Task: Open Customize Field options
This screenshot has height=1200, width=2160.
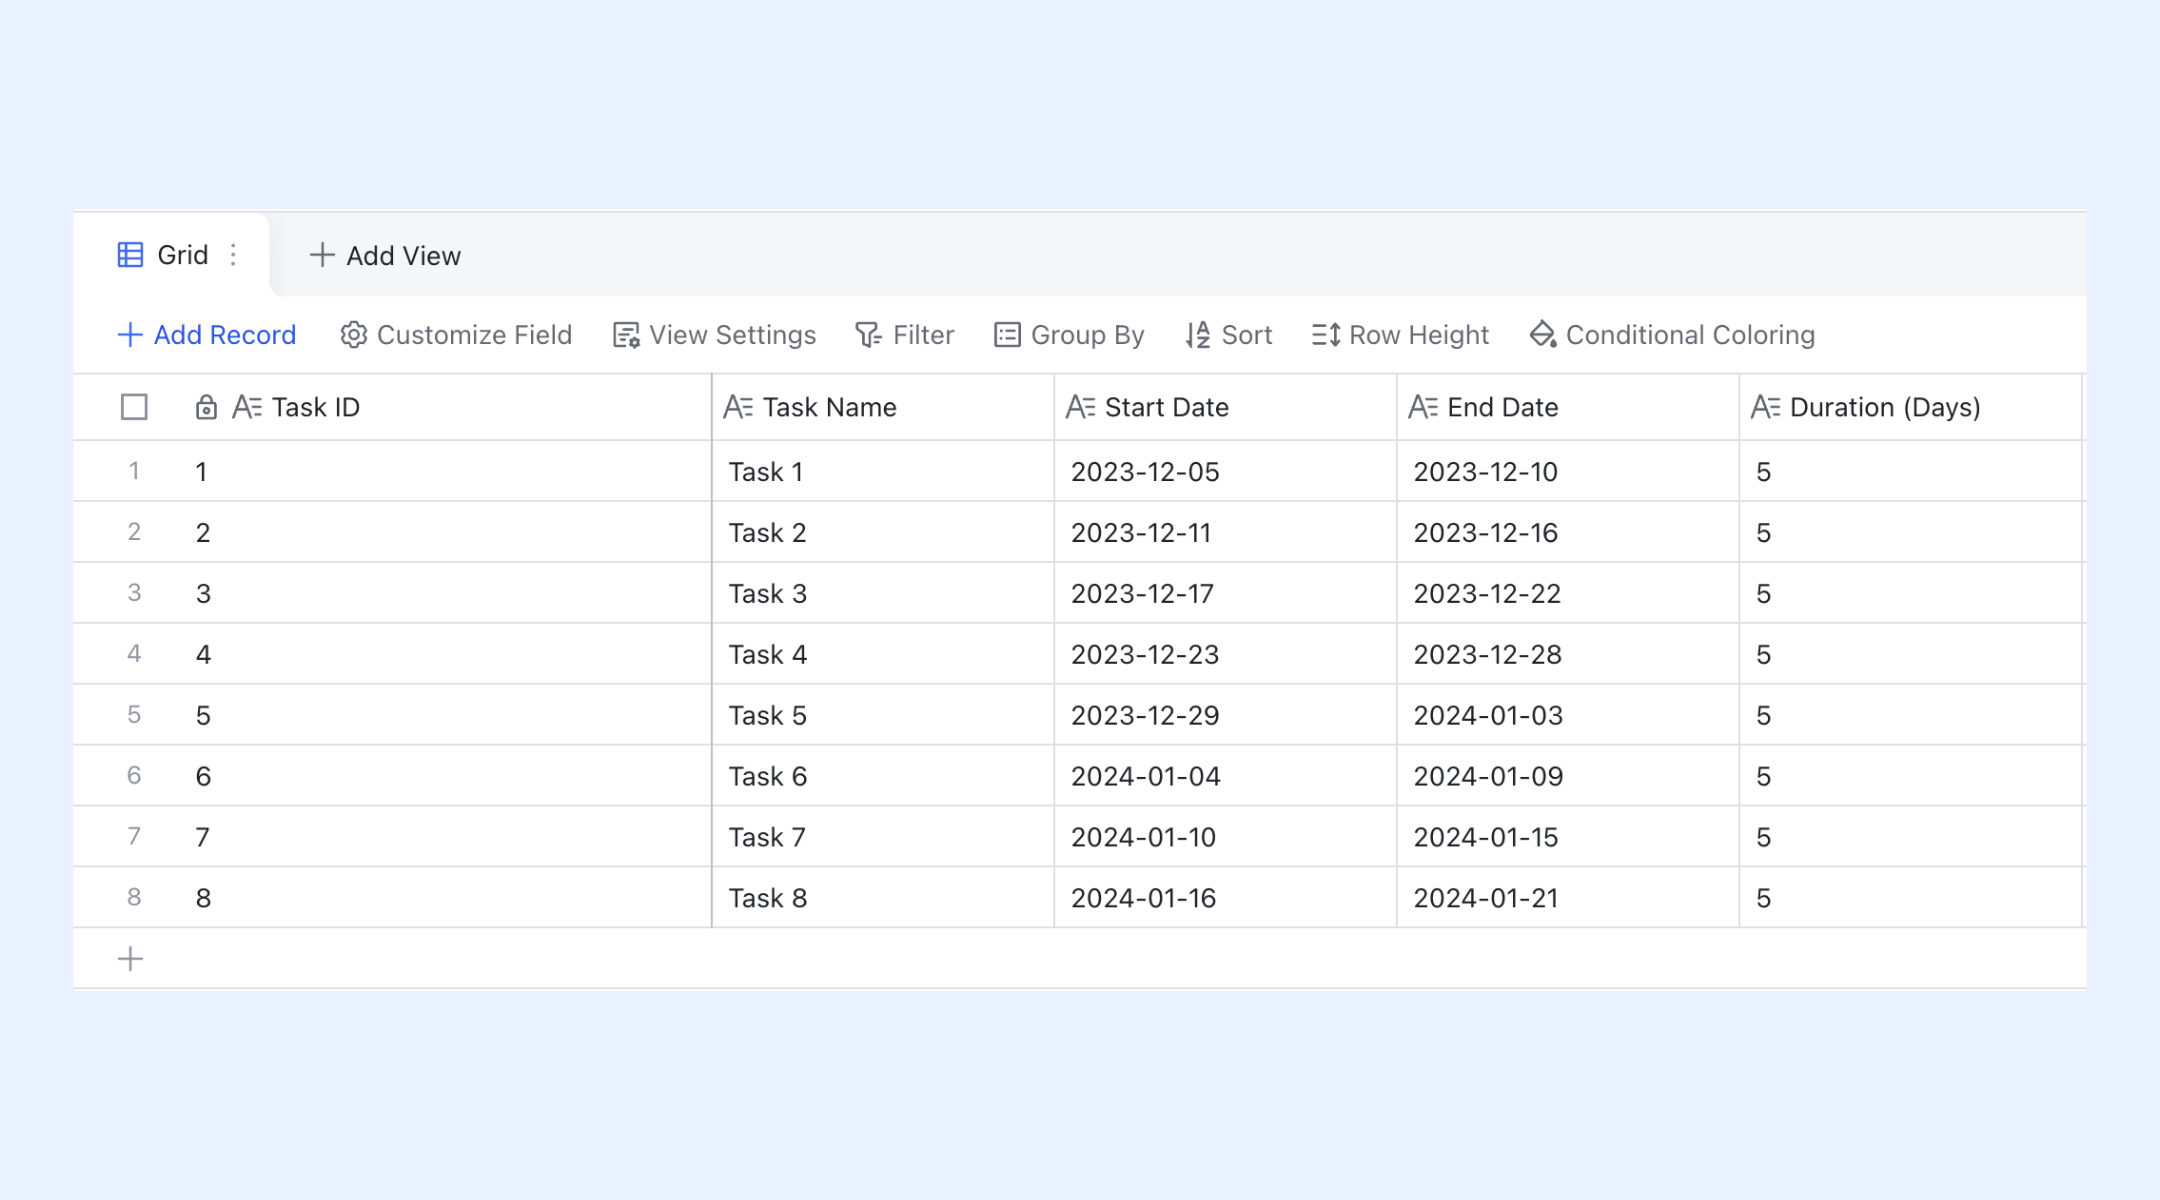Action: tap(456, 335)
